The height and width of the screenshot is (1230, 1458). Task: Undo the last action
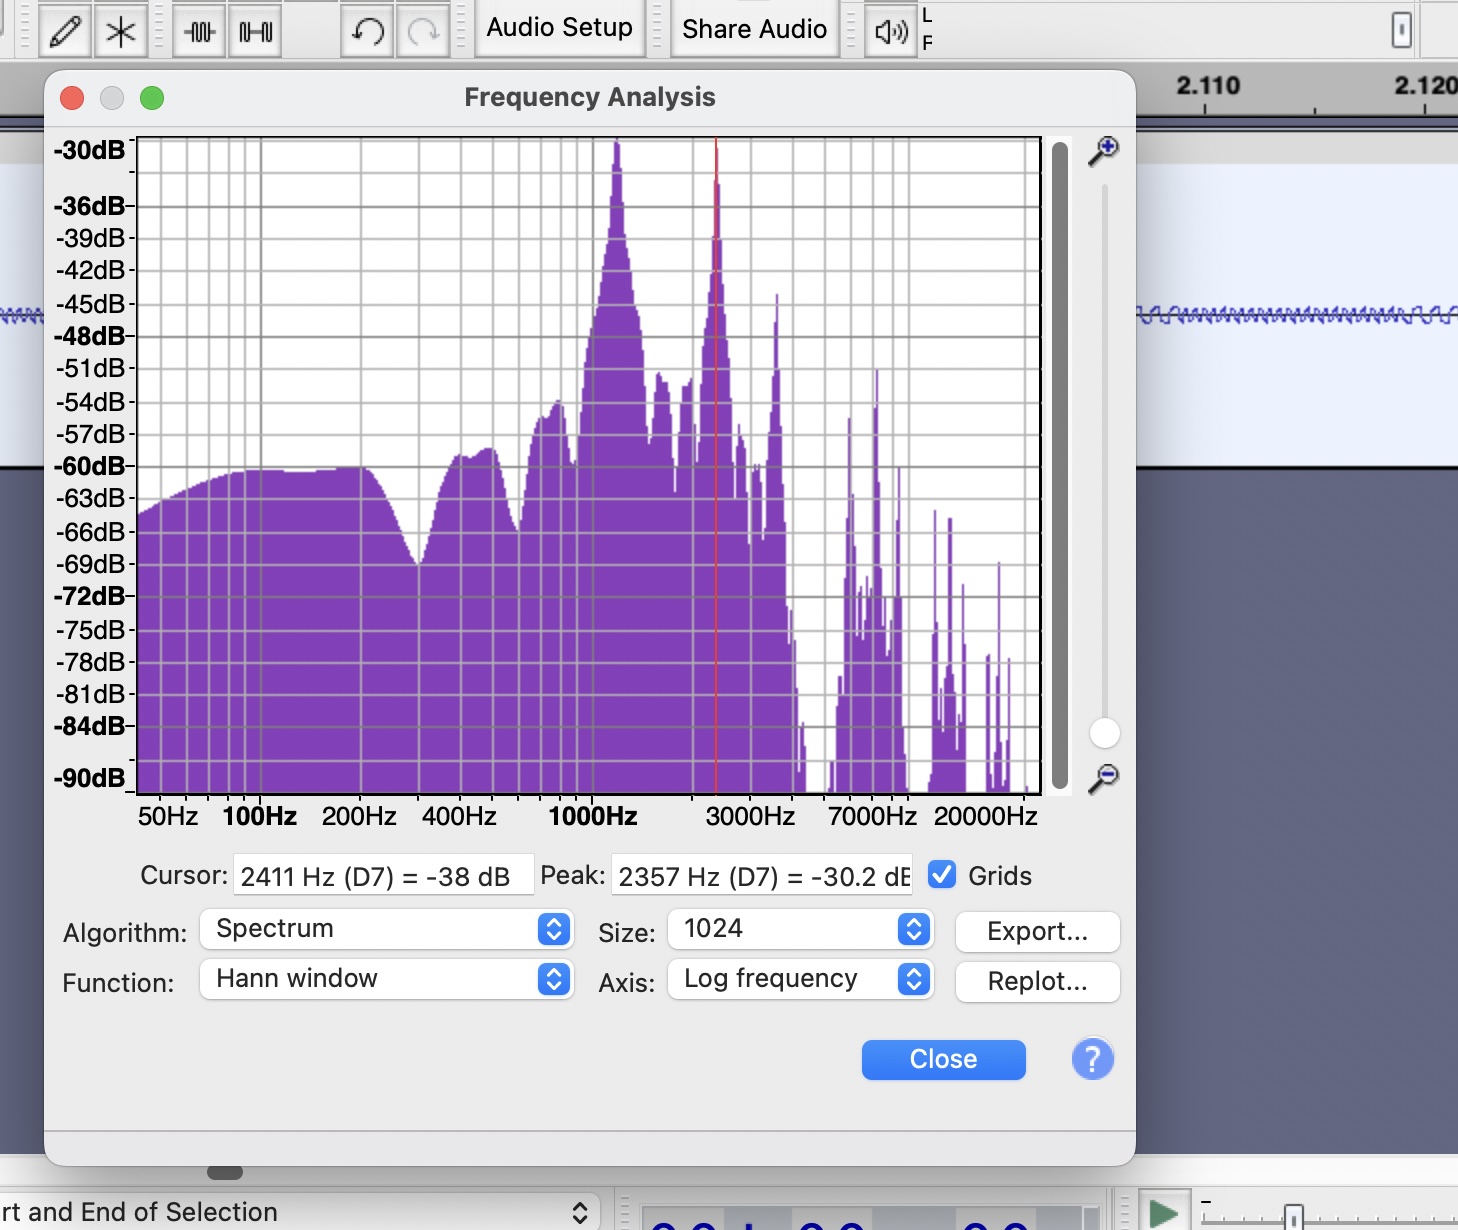pos(367,30)
